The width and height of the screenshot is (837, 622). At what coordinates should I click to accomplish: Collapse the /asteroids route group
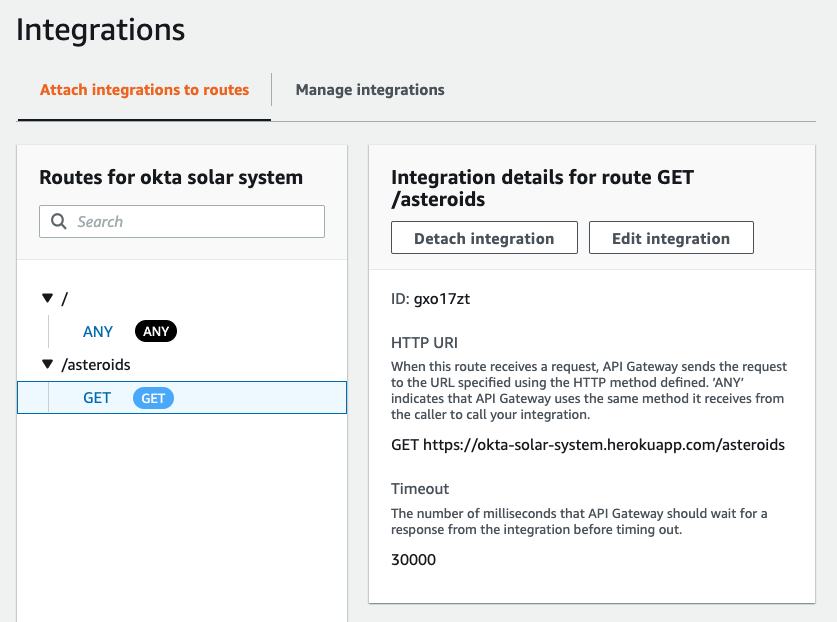[48, 364]
